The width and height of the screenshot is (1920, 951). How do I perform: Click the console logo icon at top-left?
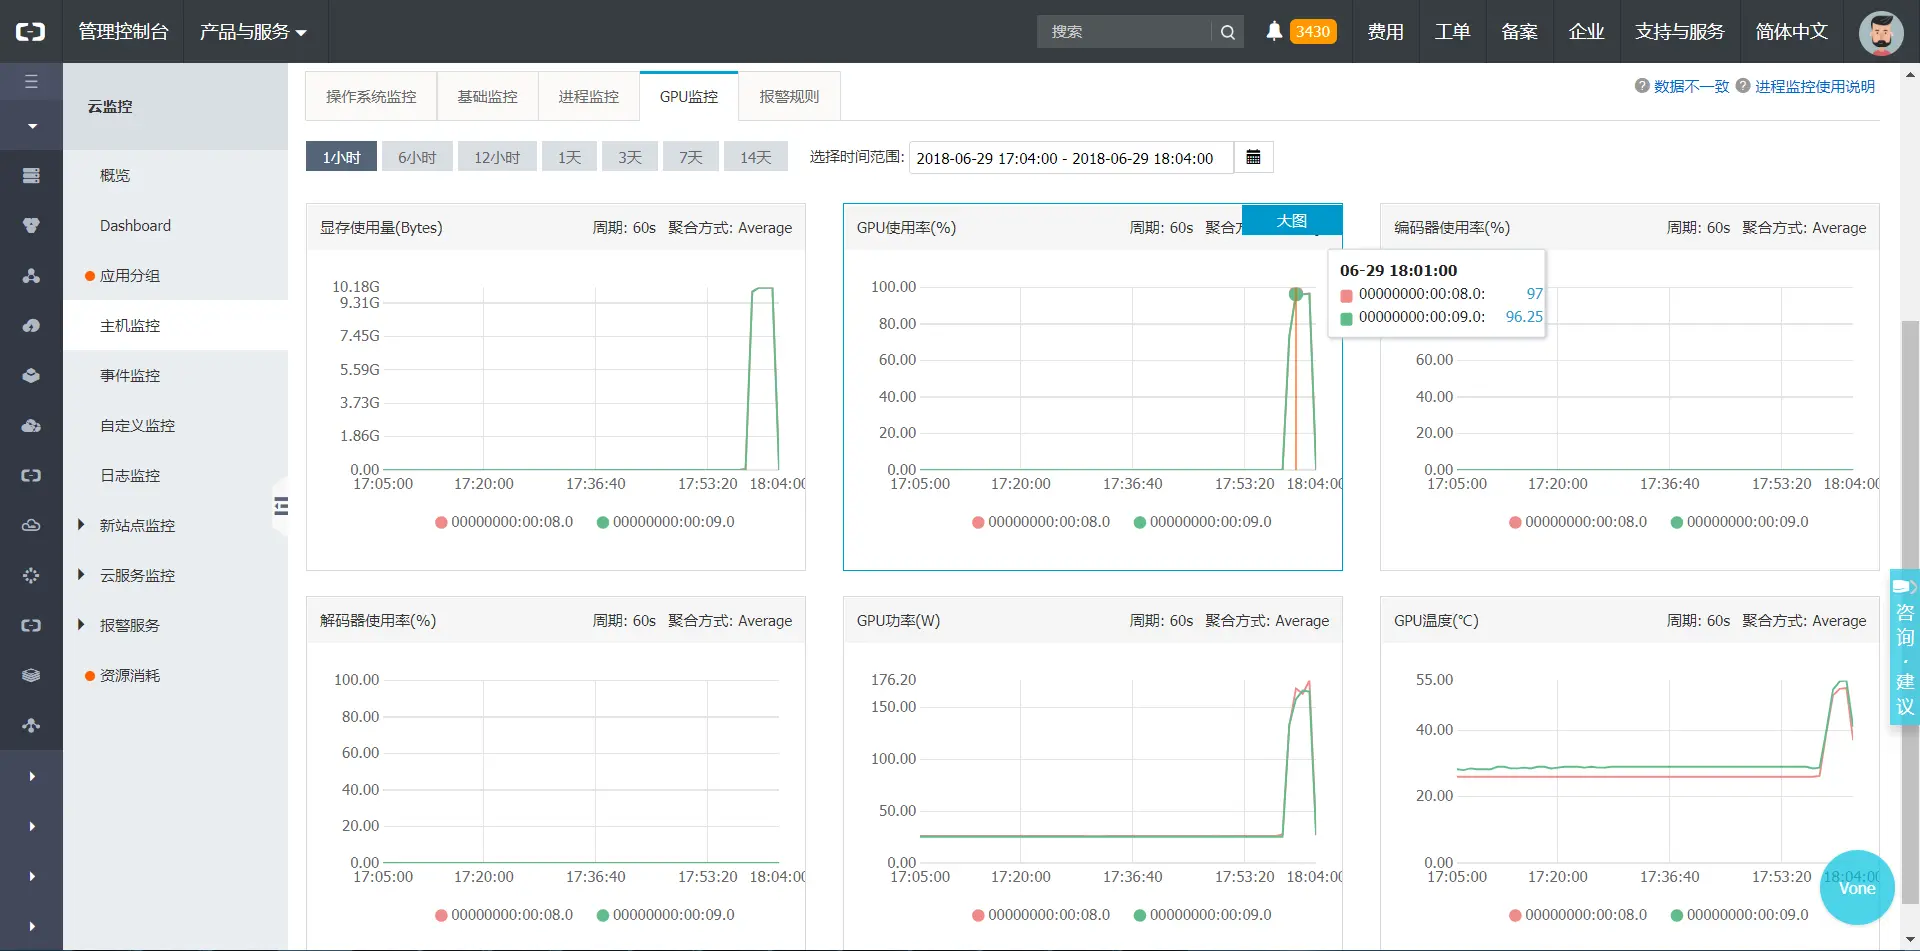(31, 32)
